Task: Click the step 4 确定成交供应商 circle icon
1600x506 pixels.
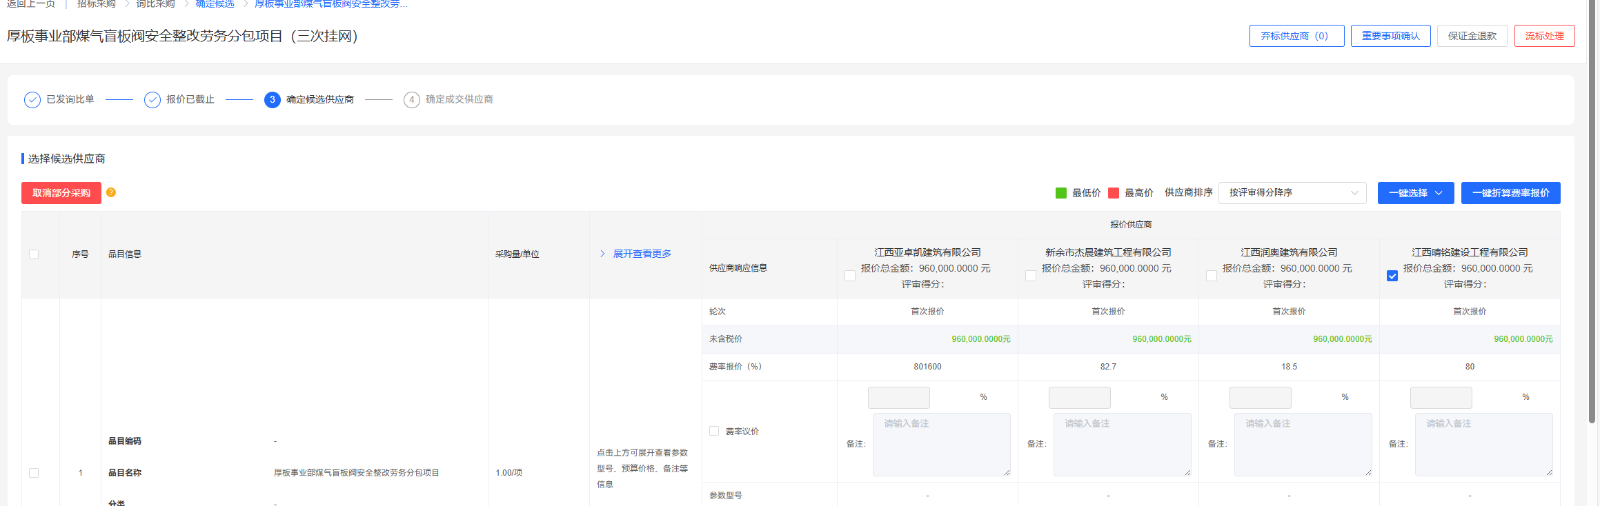Action: (x=411, y=100)
